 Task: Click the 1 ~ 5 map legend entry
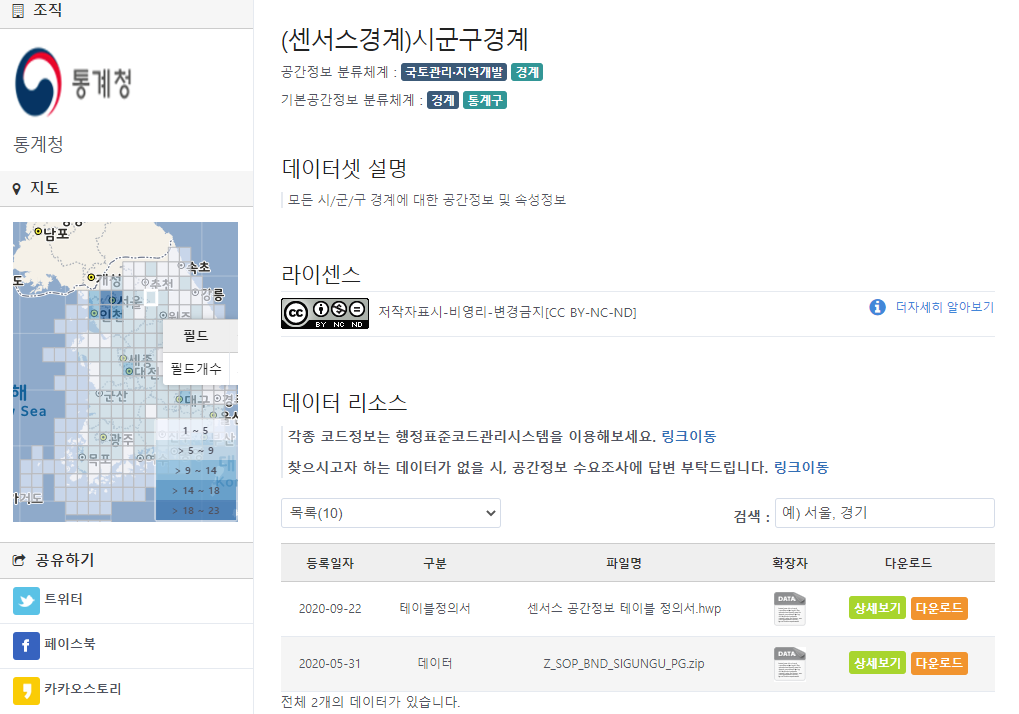click(x=196, y=431)
